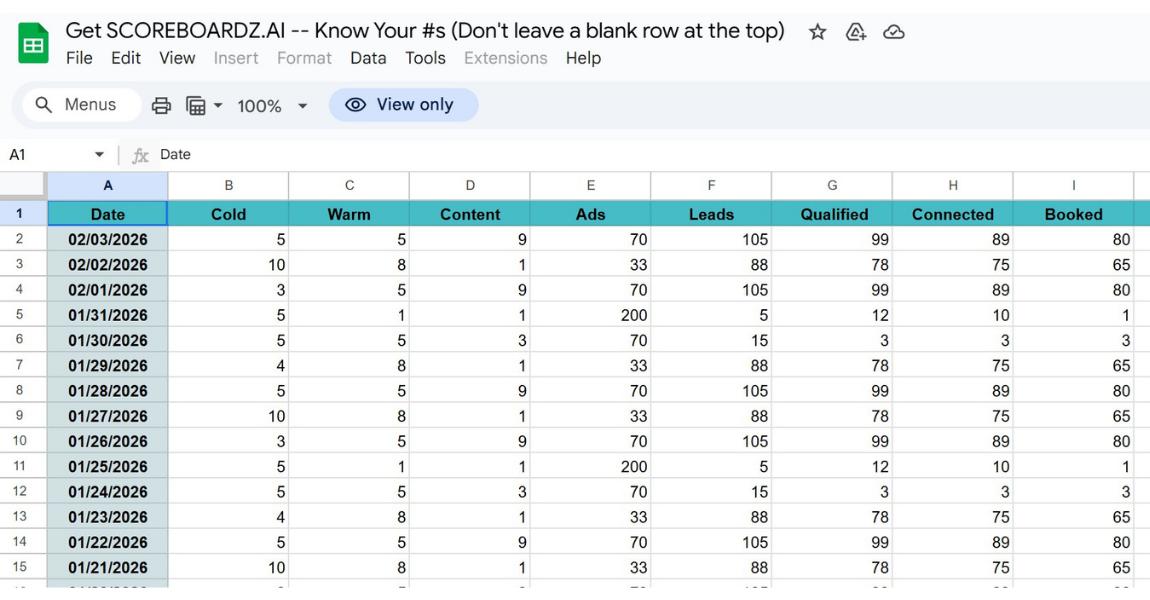Click the Menus search field
The height and width of the screenshot is (600, 1150).
(x=81, y=105)
